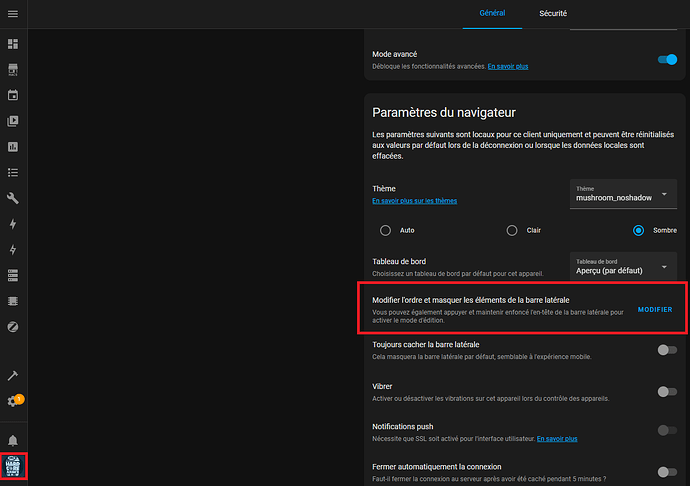Disable the Mode avancé switch
Viewport: 690px width, 486px height.
point(667,60)
